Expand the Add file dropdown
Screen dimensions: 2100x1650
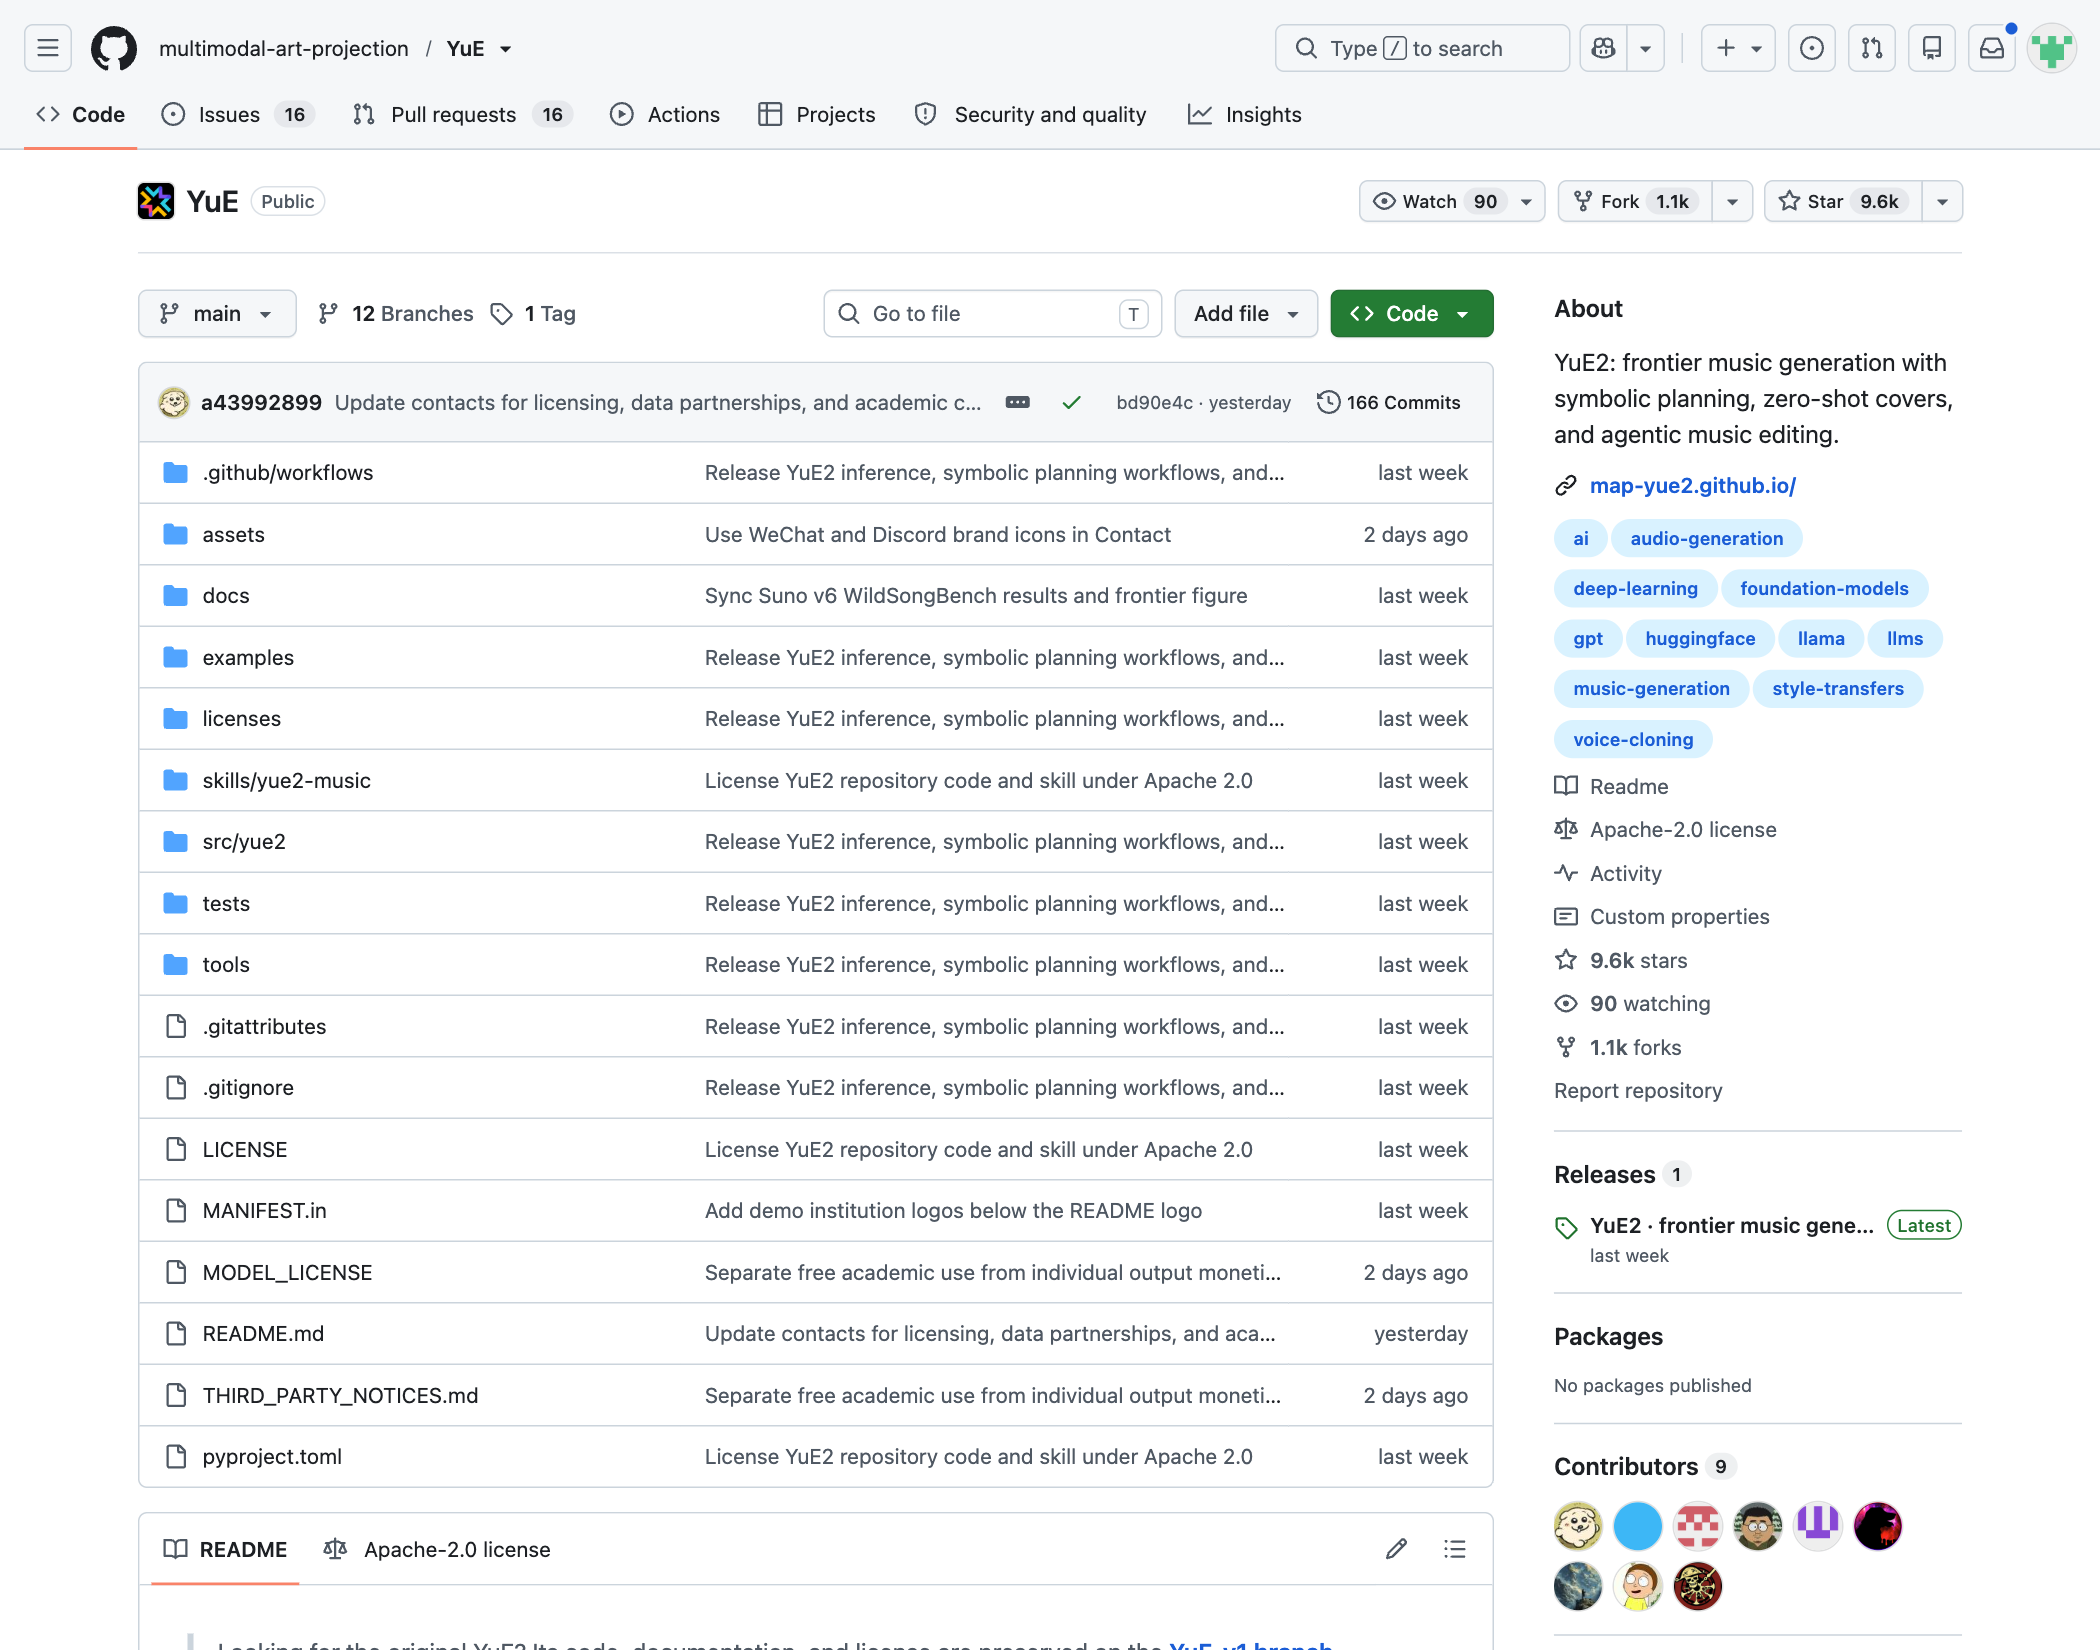click(1246, 314)
